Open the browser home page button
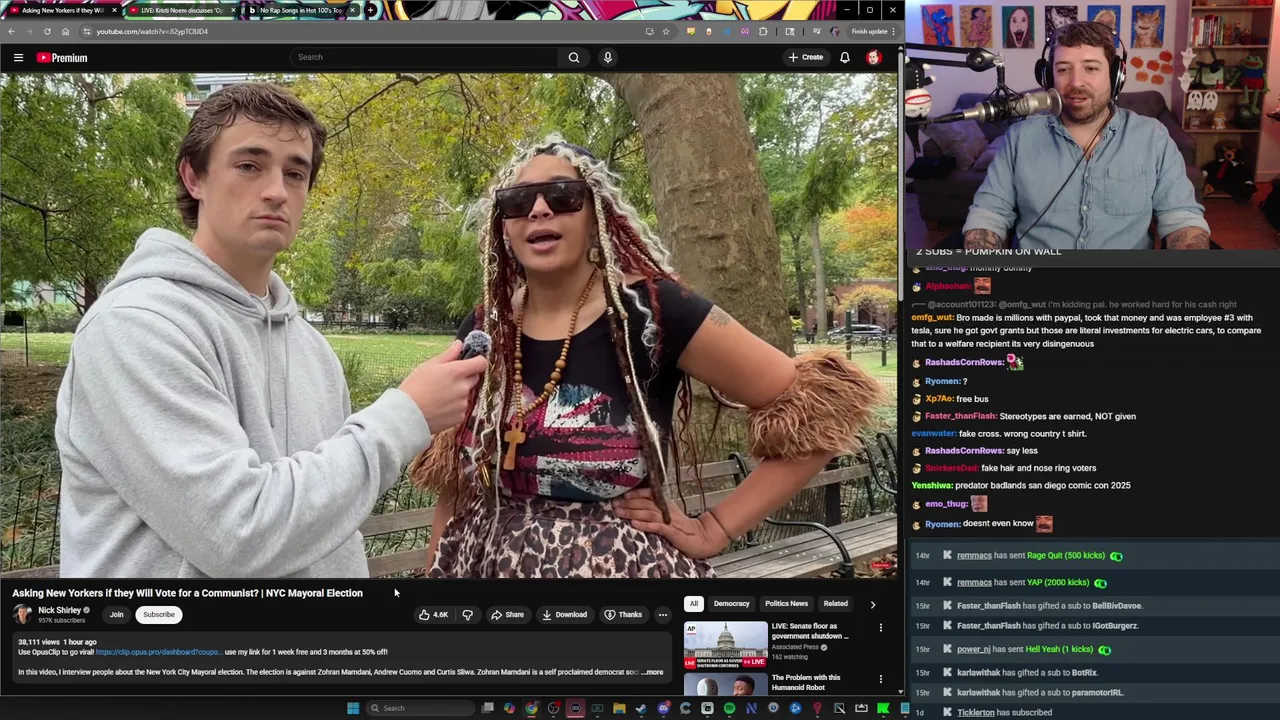 click(65, 31)
